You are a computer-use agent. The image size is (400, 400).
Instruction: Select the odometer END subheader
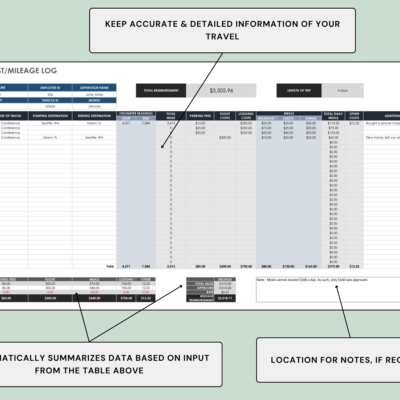coord(146,118)
